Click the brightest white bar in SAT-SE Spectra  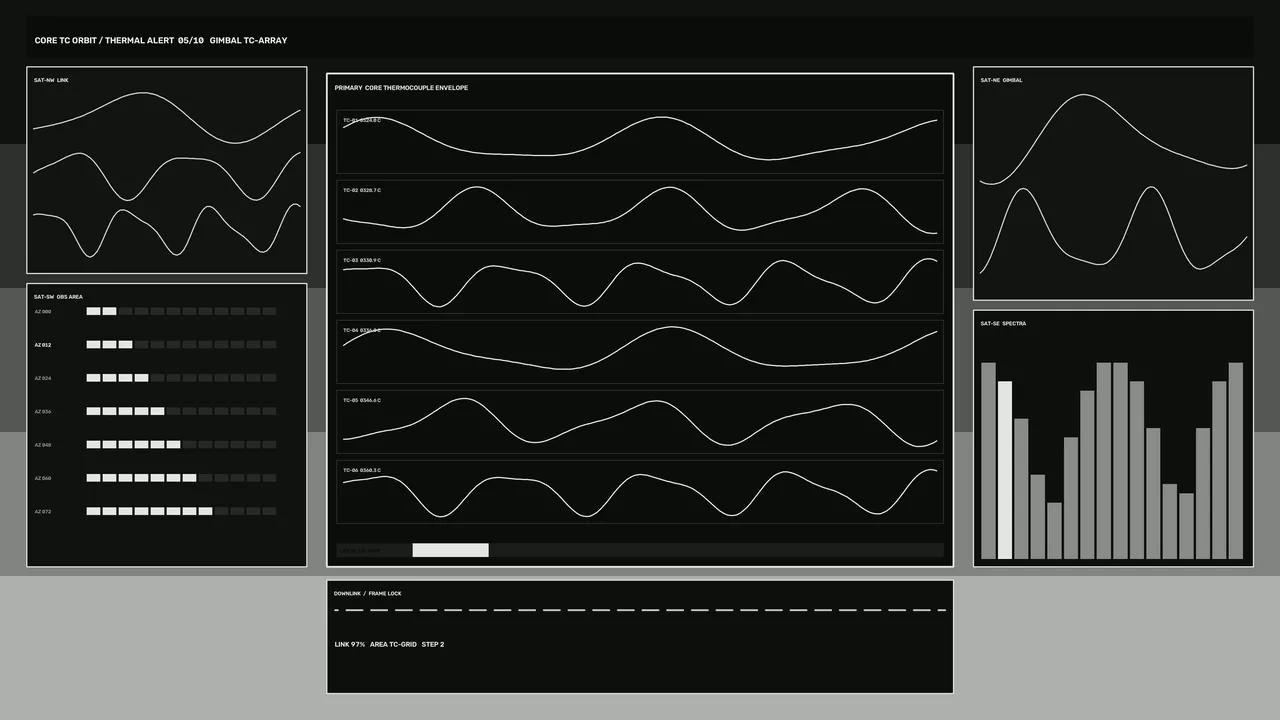click(1005, 470)
